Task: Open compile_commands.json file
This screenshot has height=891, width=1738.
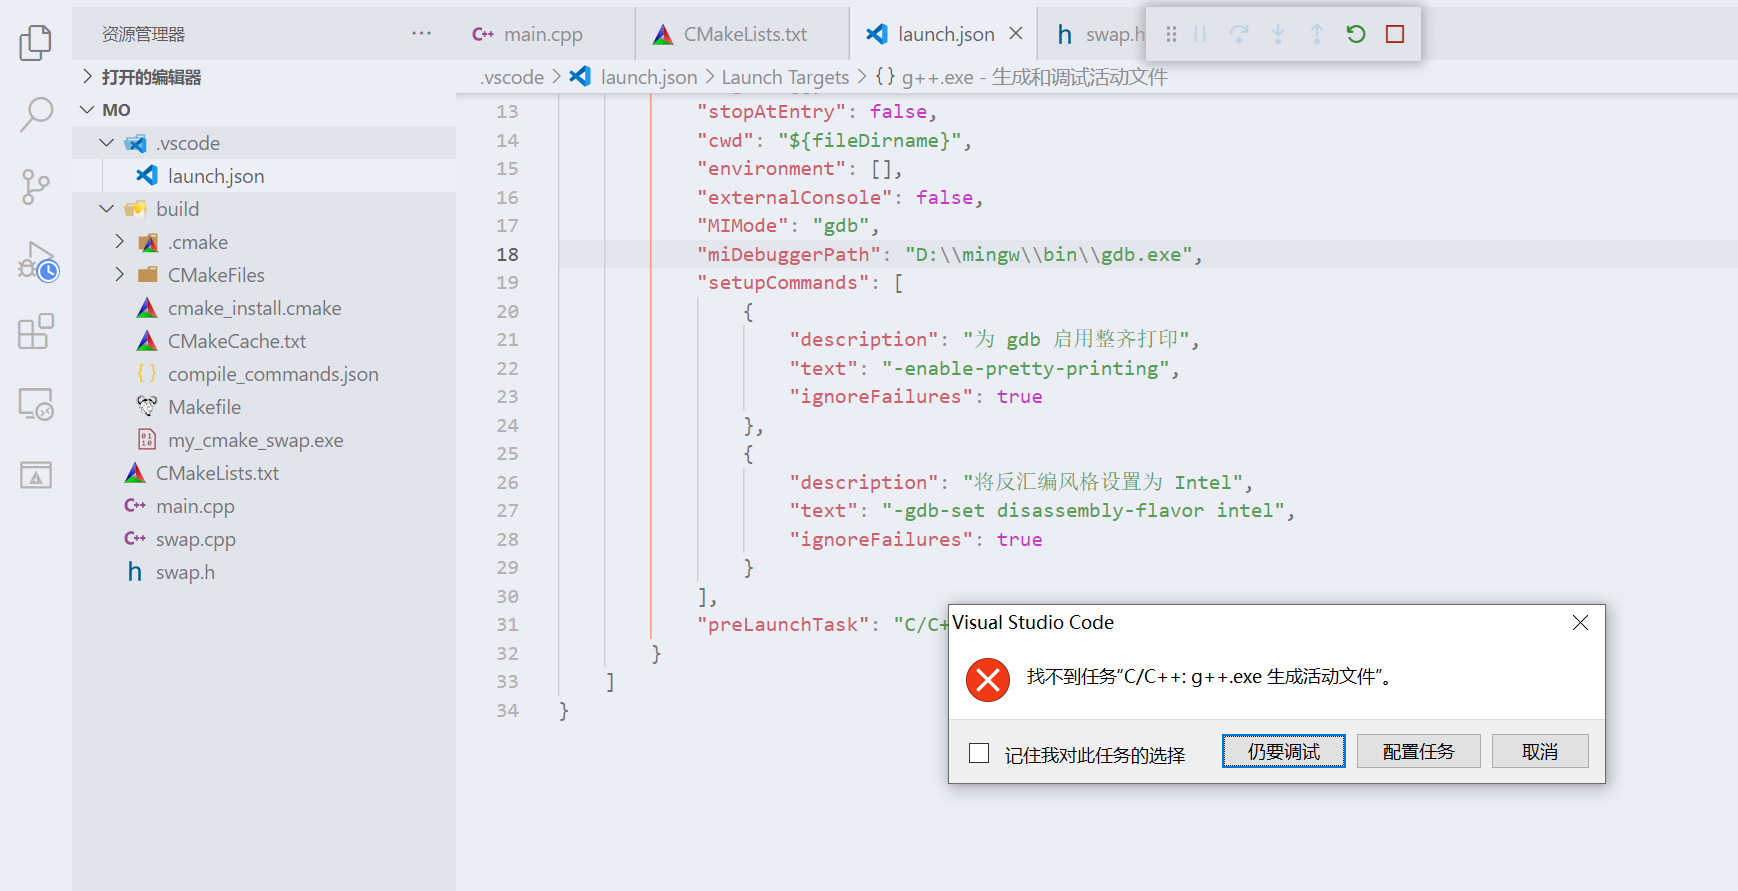Action: point(264,374)
